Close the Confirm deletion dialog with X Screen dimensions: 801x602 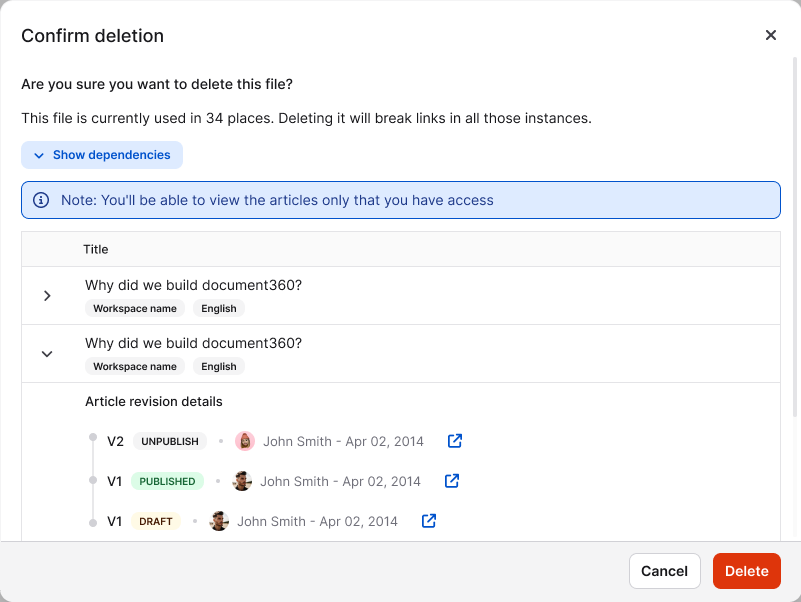[x=770, y=35]
